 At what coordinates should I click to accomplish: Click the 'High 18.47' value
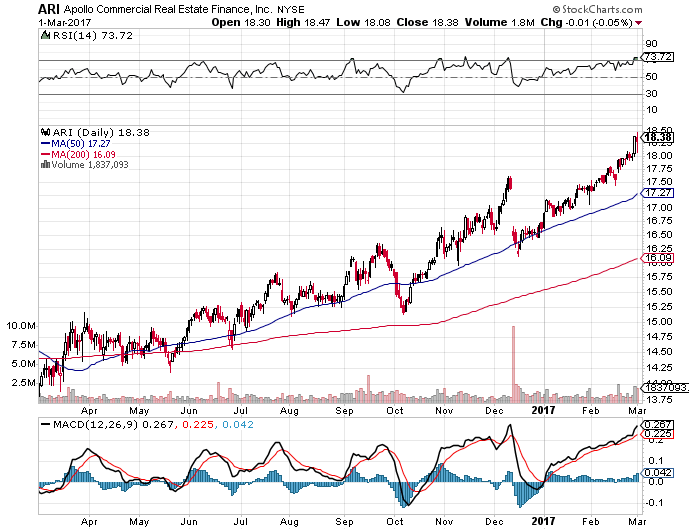click(303, 23)
